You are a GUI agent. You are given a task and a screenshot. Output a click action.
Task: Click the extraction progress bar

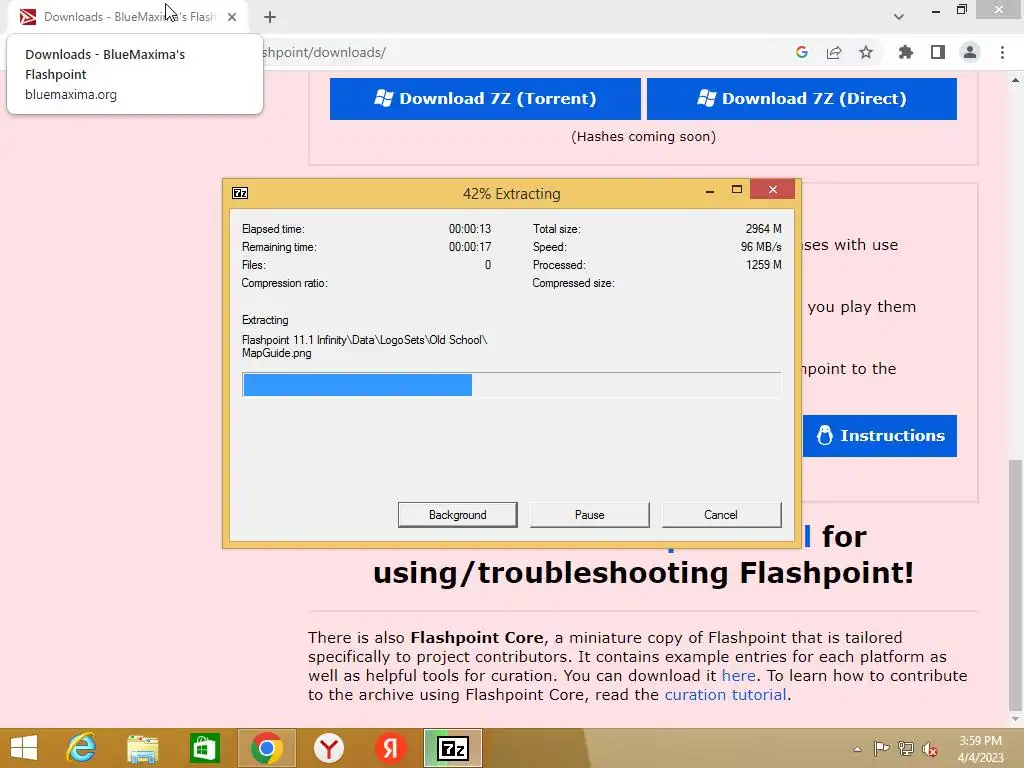[511, 385]
